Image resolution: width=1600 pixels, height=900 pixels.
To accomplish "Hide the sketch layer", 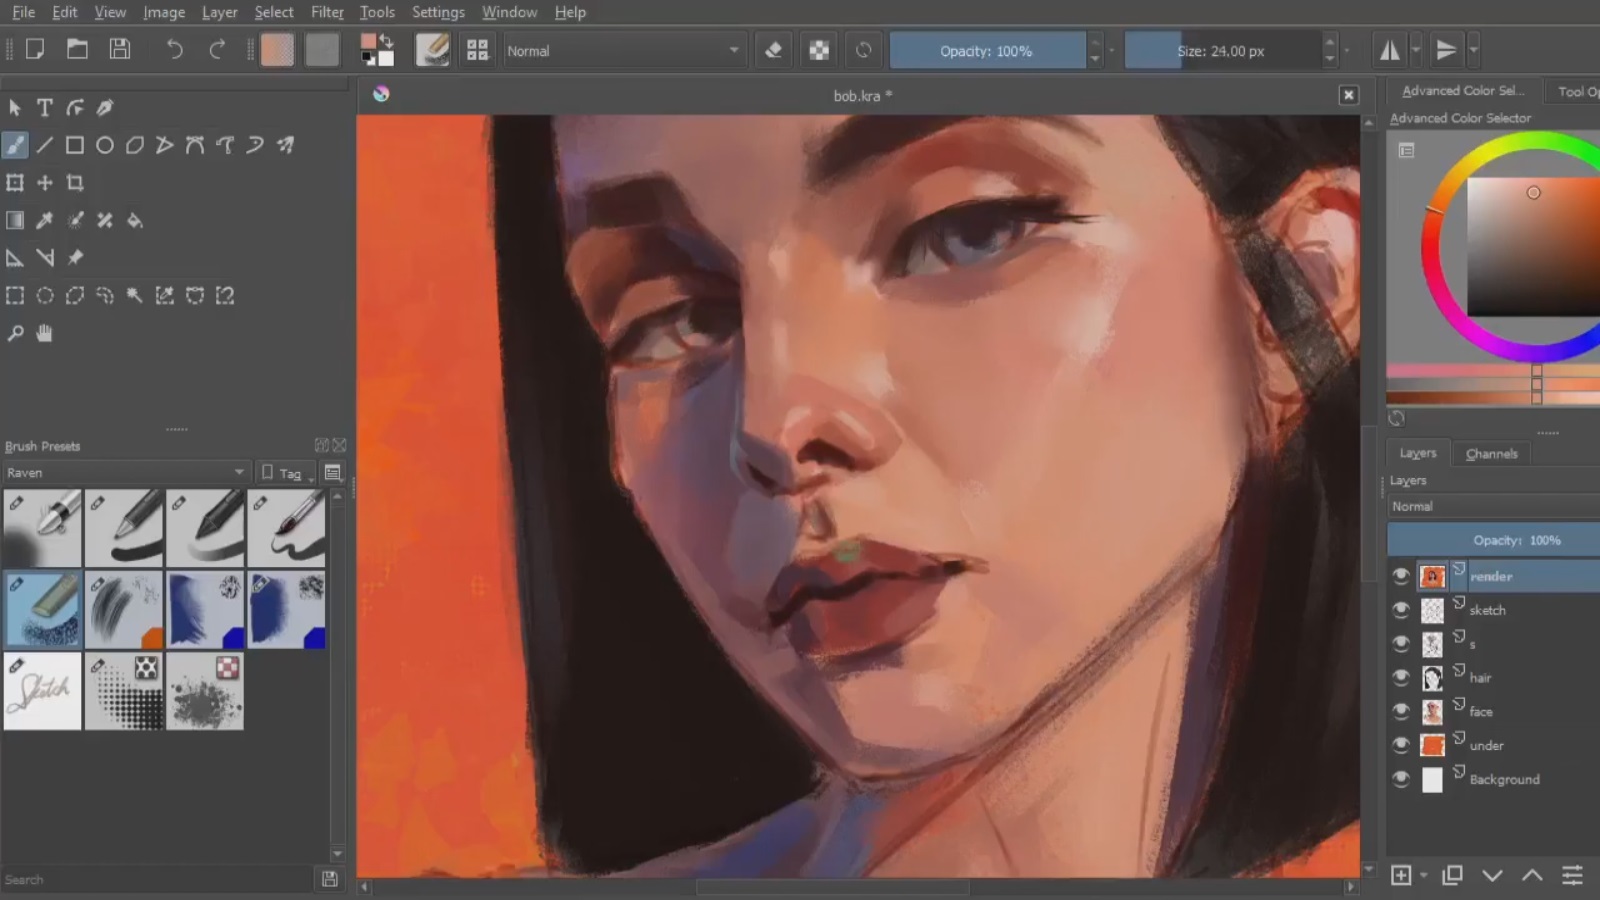I will (x=1401, y=610).
